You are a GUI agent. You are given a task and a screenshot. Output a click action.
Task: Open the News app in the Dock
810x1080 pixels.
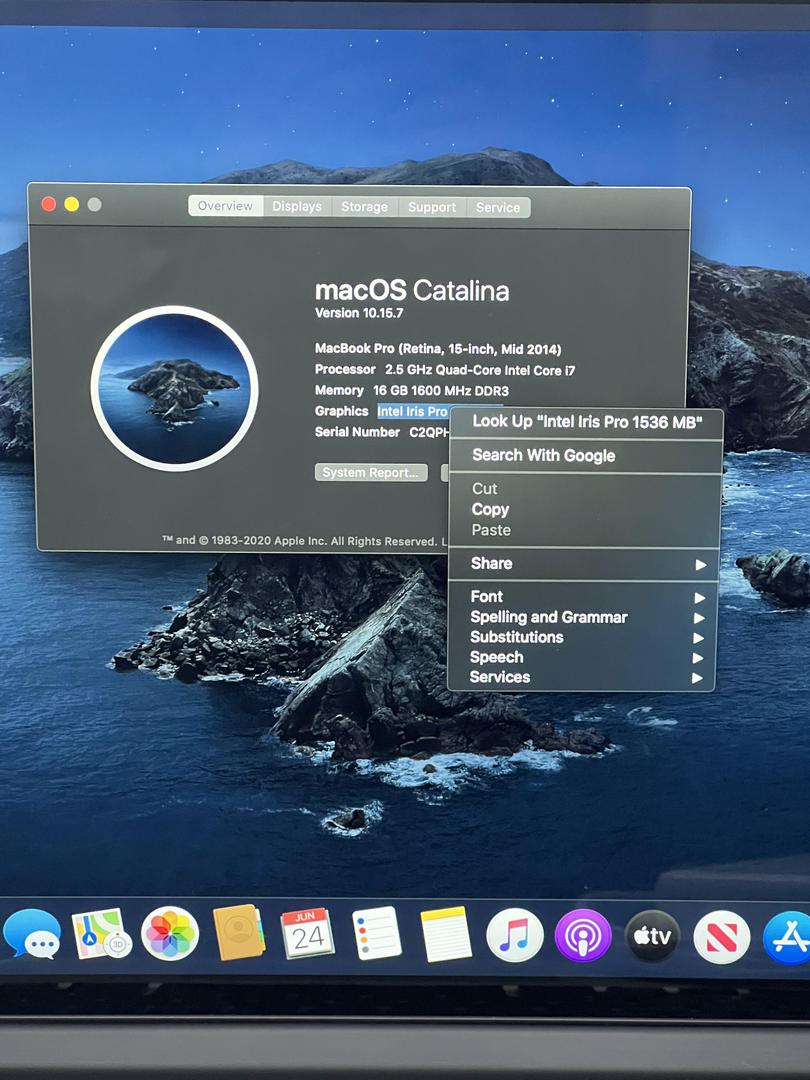click(x=721, y=937)
